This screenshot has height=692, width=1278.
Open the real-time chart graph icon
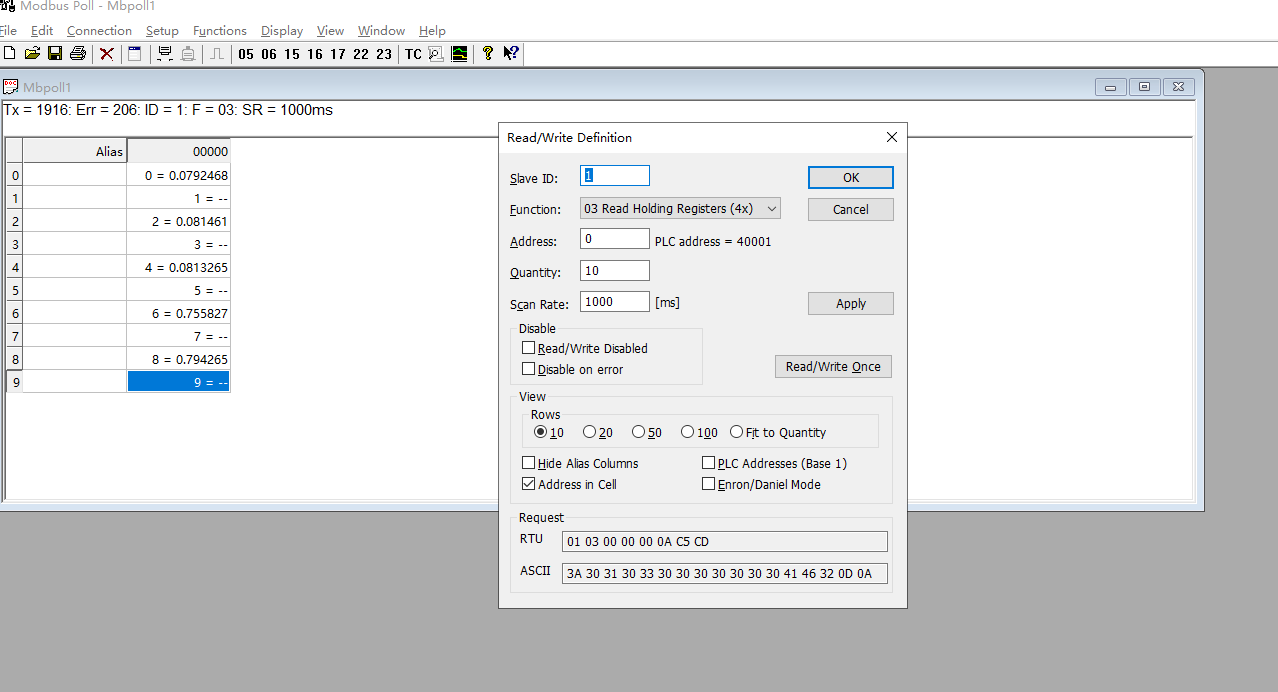[x=459, y=54]
